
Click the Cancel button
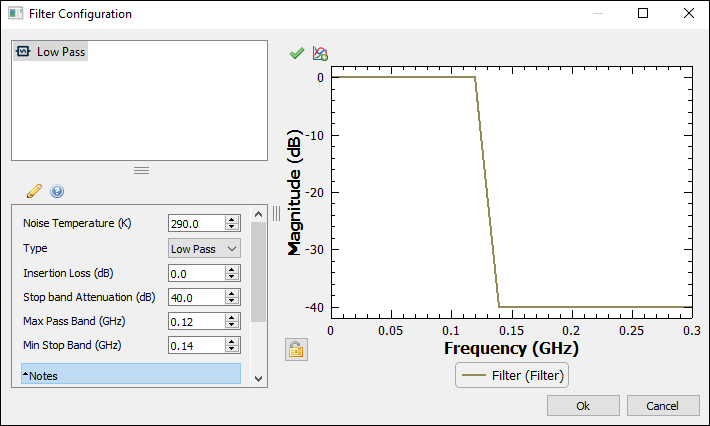[x=663, y=406]
